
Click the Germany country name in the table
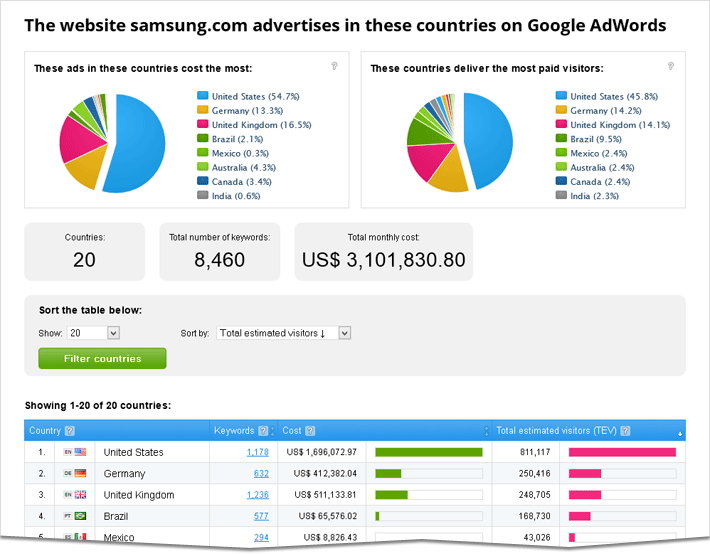coord(124,473)
